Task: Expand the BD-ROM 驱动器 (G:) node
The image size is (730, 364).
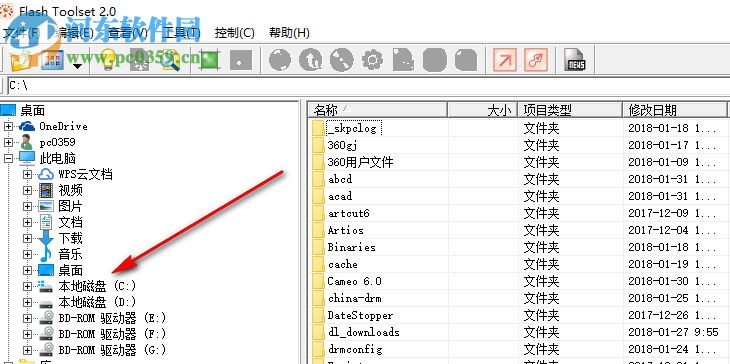Action: point(27,350)
